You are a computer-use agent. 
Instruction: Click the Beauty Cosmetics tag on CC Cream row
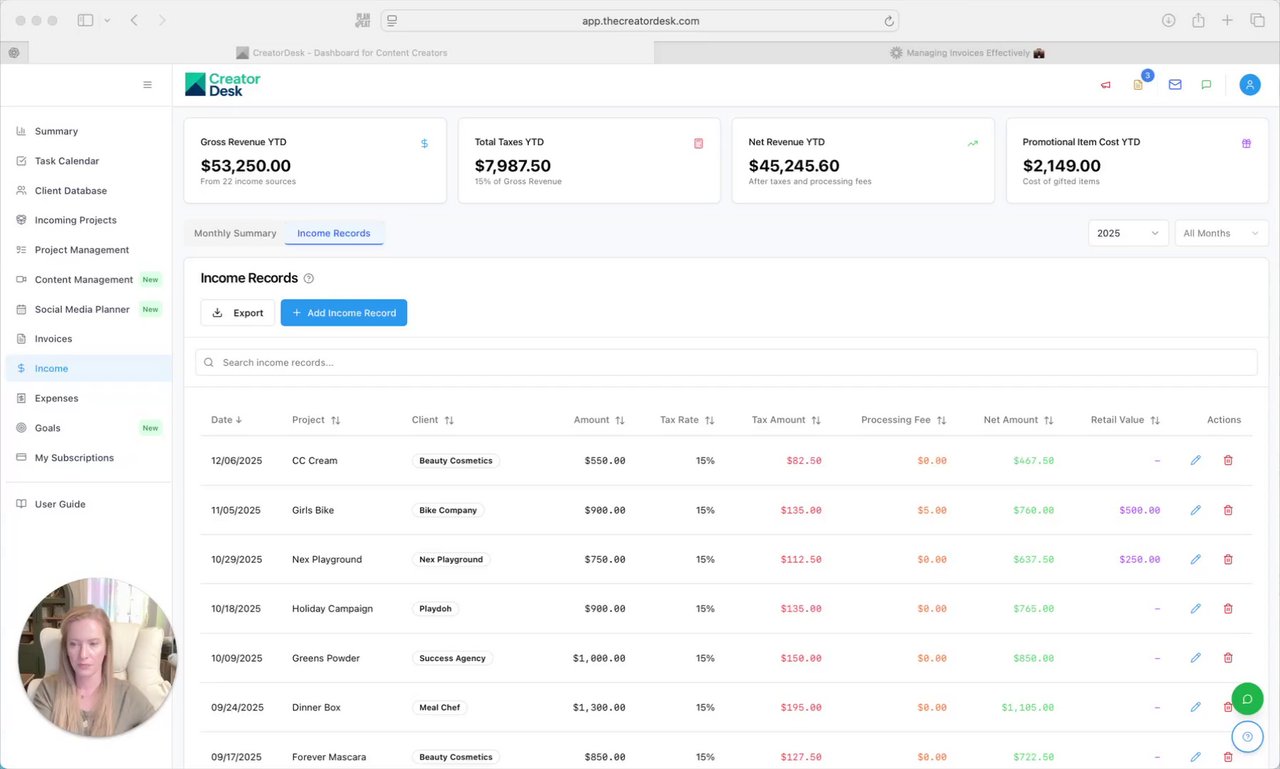[456, 461]
